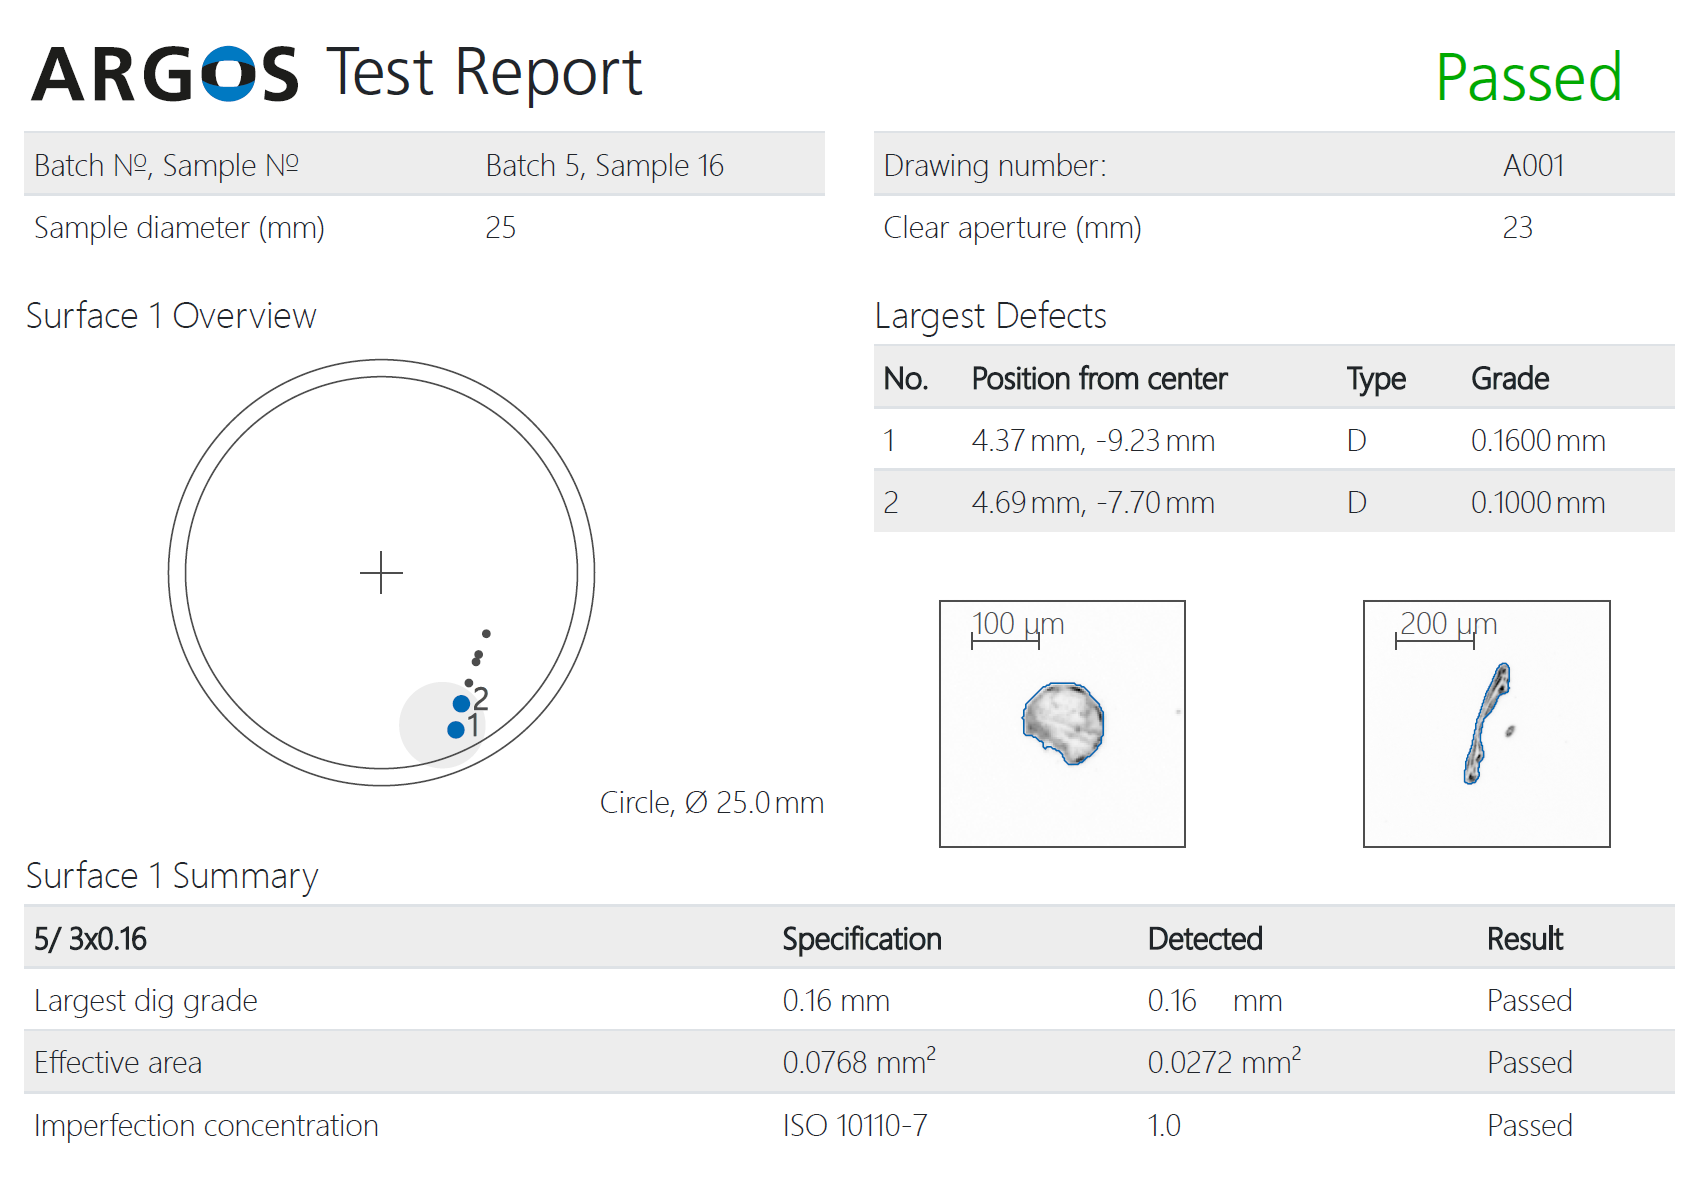The height and width of the screenshot is (1187, 1702).
Task: Click the ISO 10110-7 specification text
Action: pyautogui.click(x=854, y=1125)
